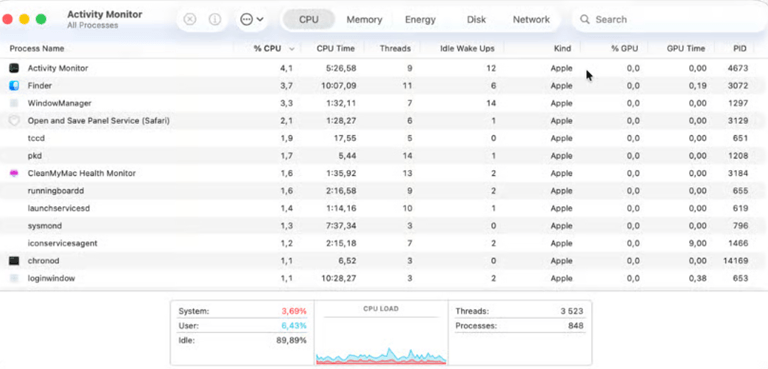Switch to the CPU tab
This screenshot has height=369, width=768.
(309, 20)
